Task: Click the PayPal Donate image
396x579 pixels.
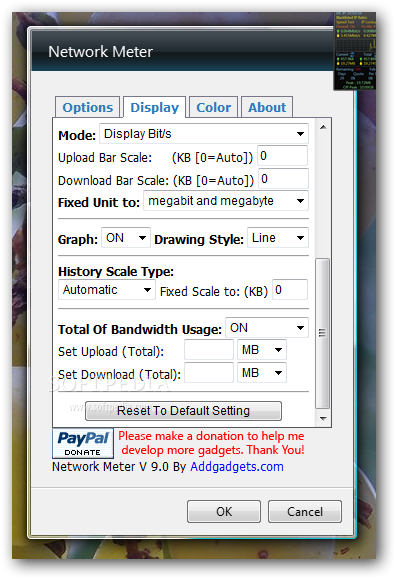Action: point(83,443)
